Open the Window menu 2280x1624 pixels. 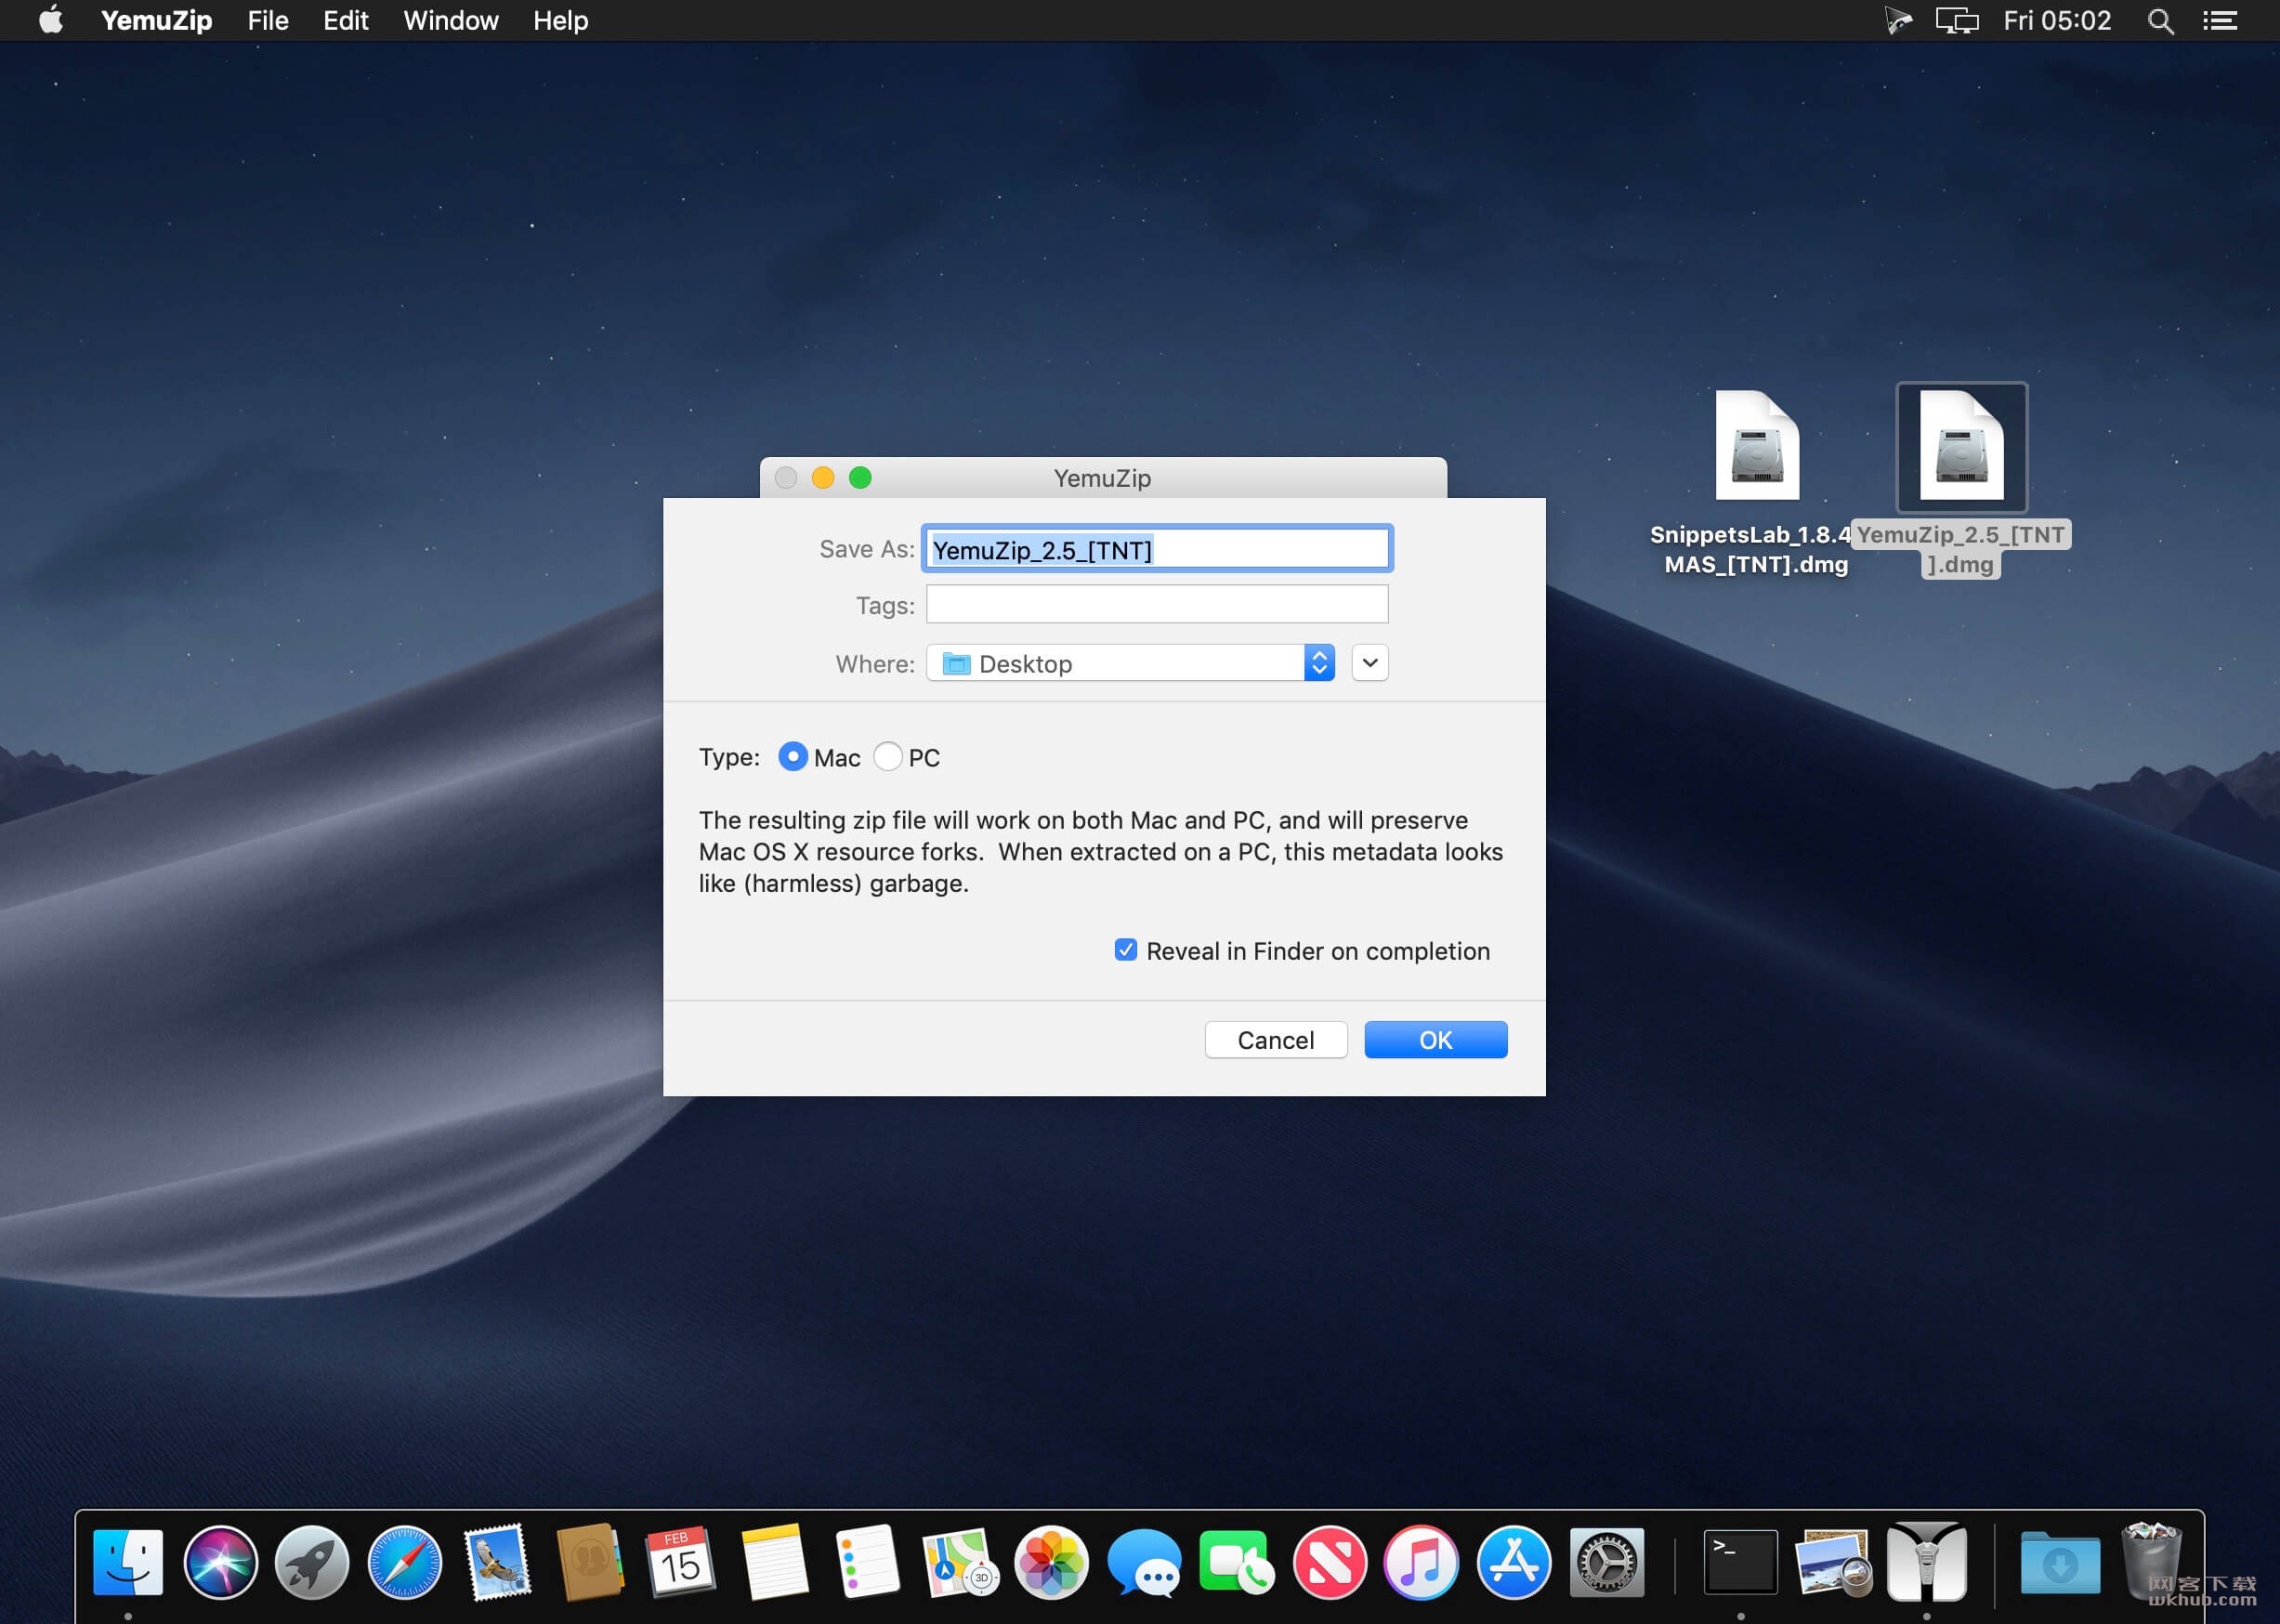(451, 21)
